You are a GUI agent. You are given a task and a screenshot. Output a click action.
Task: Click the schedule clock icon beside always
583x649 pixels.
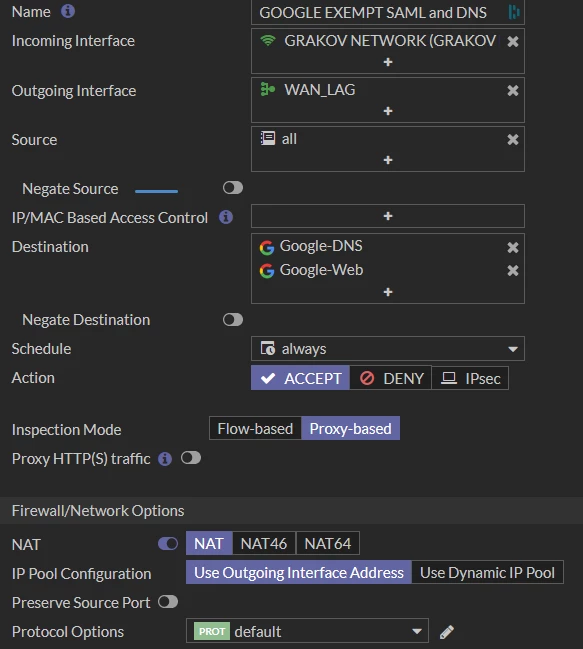click(x=268, y=348)
